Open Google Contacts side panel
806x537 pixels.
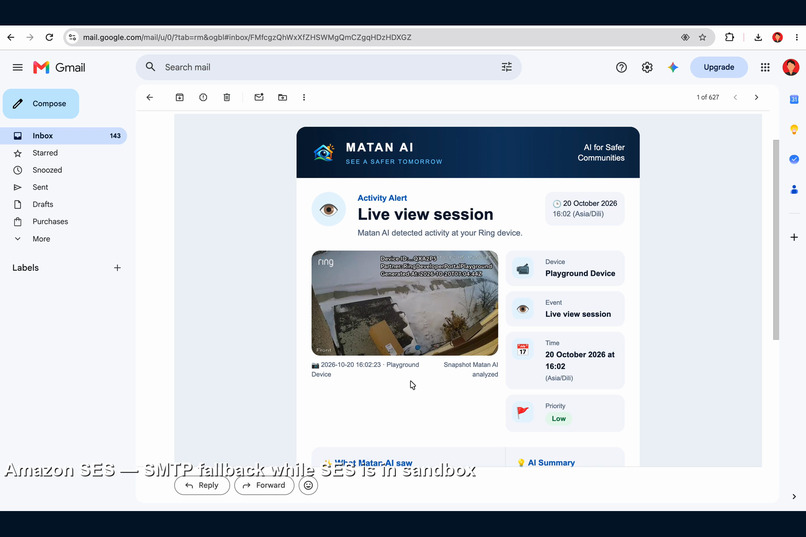[794, 190]
